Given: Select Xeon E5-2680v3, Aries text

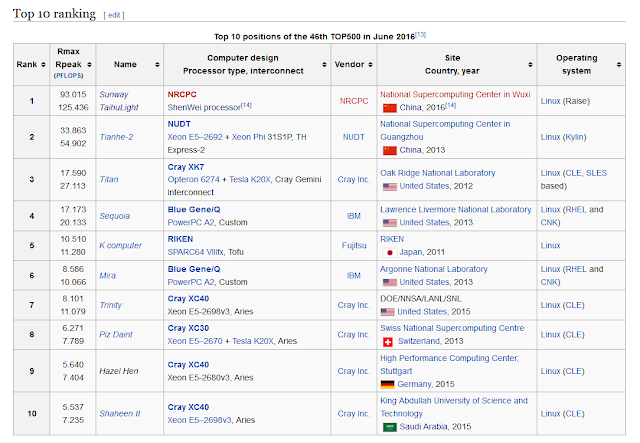Looking at the screenshot, I should pos(210,378).
